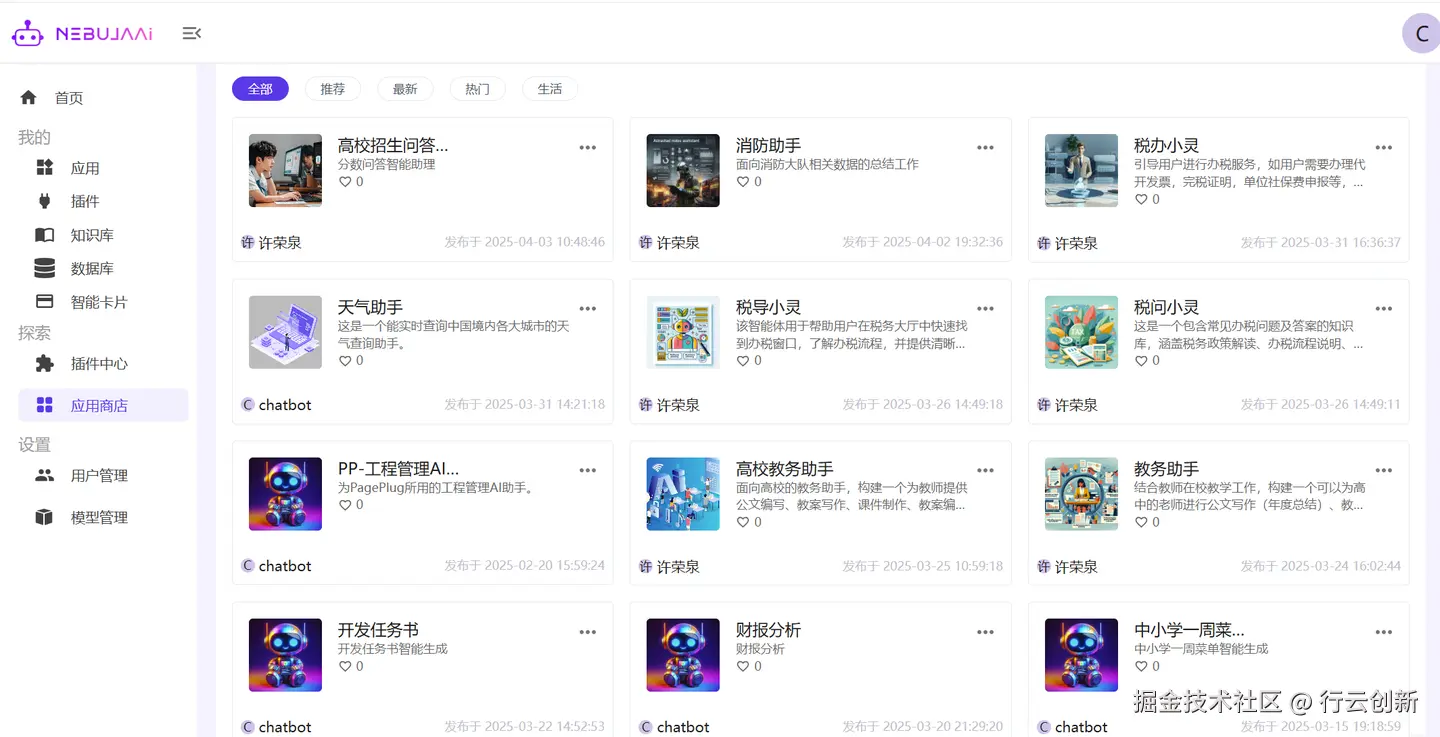This screenshot has height=737, width=1440.
Task: Select the 全部 filter tab
Action: pyautogui.click(x=260, y=89)
